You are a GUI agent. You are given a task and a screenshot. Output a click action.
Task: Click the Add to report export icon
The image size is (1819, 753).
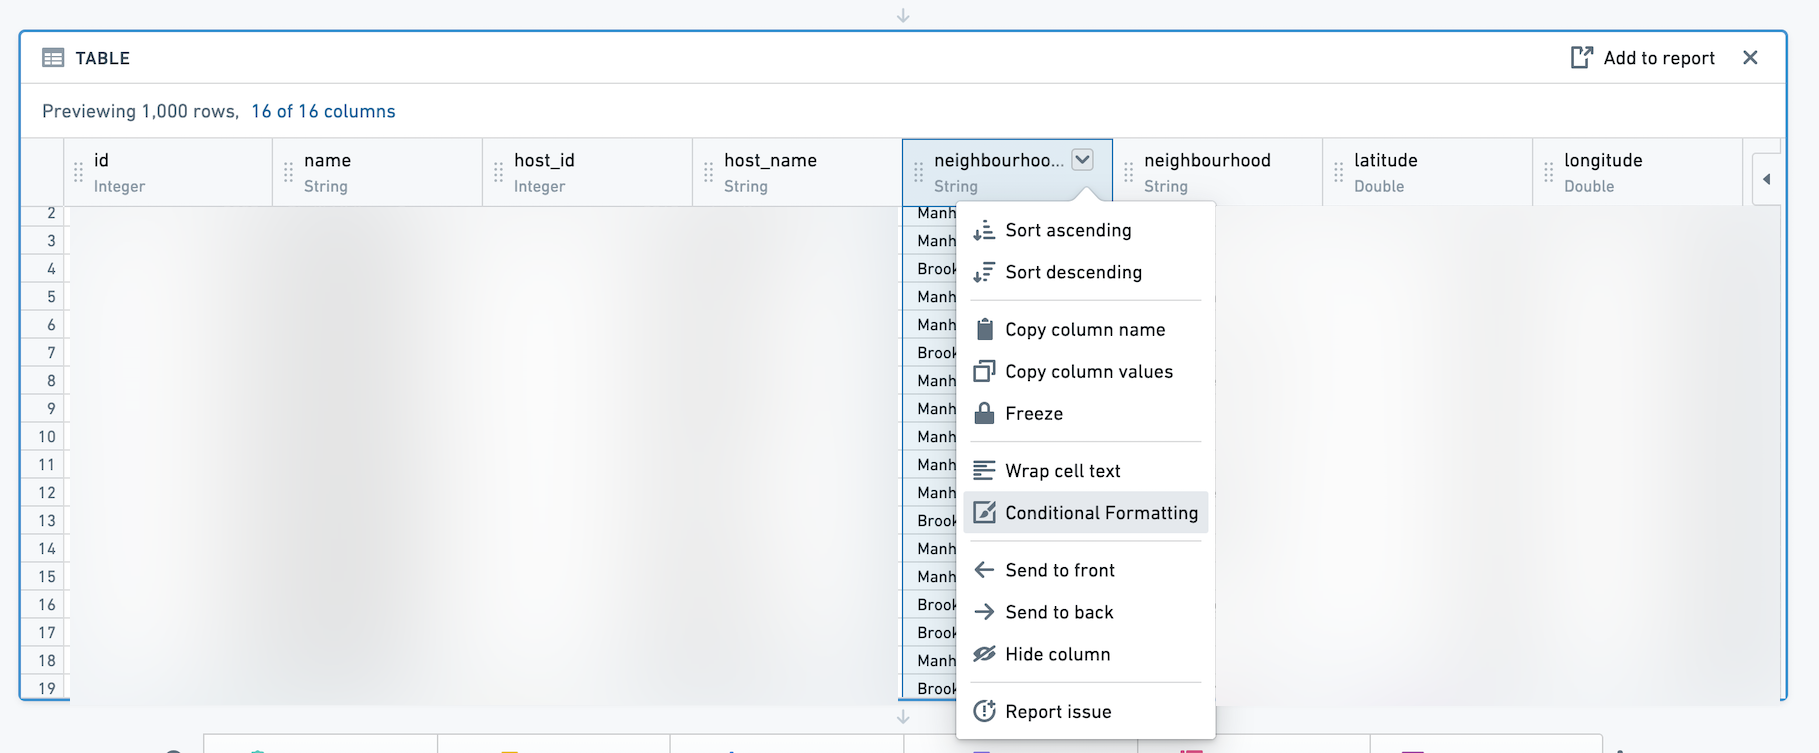(x=1581, y=58)
